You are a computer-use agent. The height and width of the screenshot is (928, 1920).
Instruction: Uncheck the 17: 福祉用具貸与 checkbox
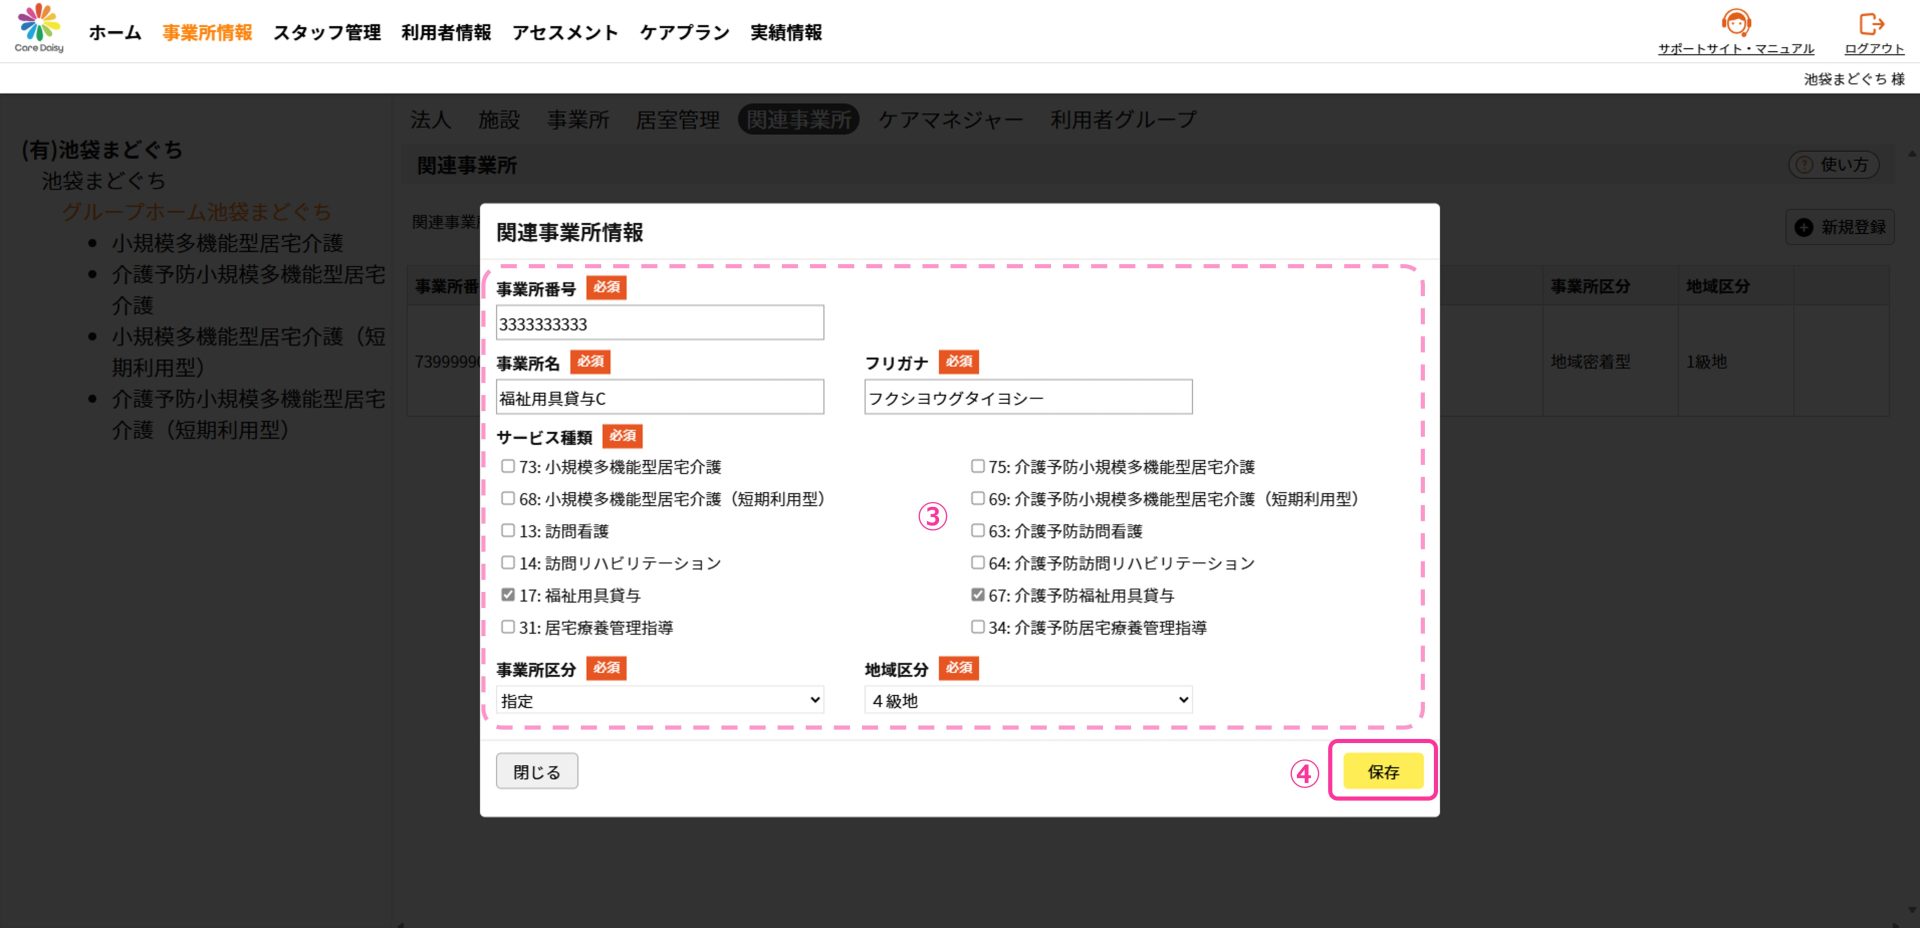pos(508,595)
